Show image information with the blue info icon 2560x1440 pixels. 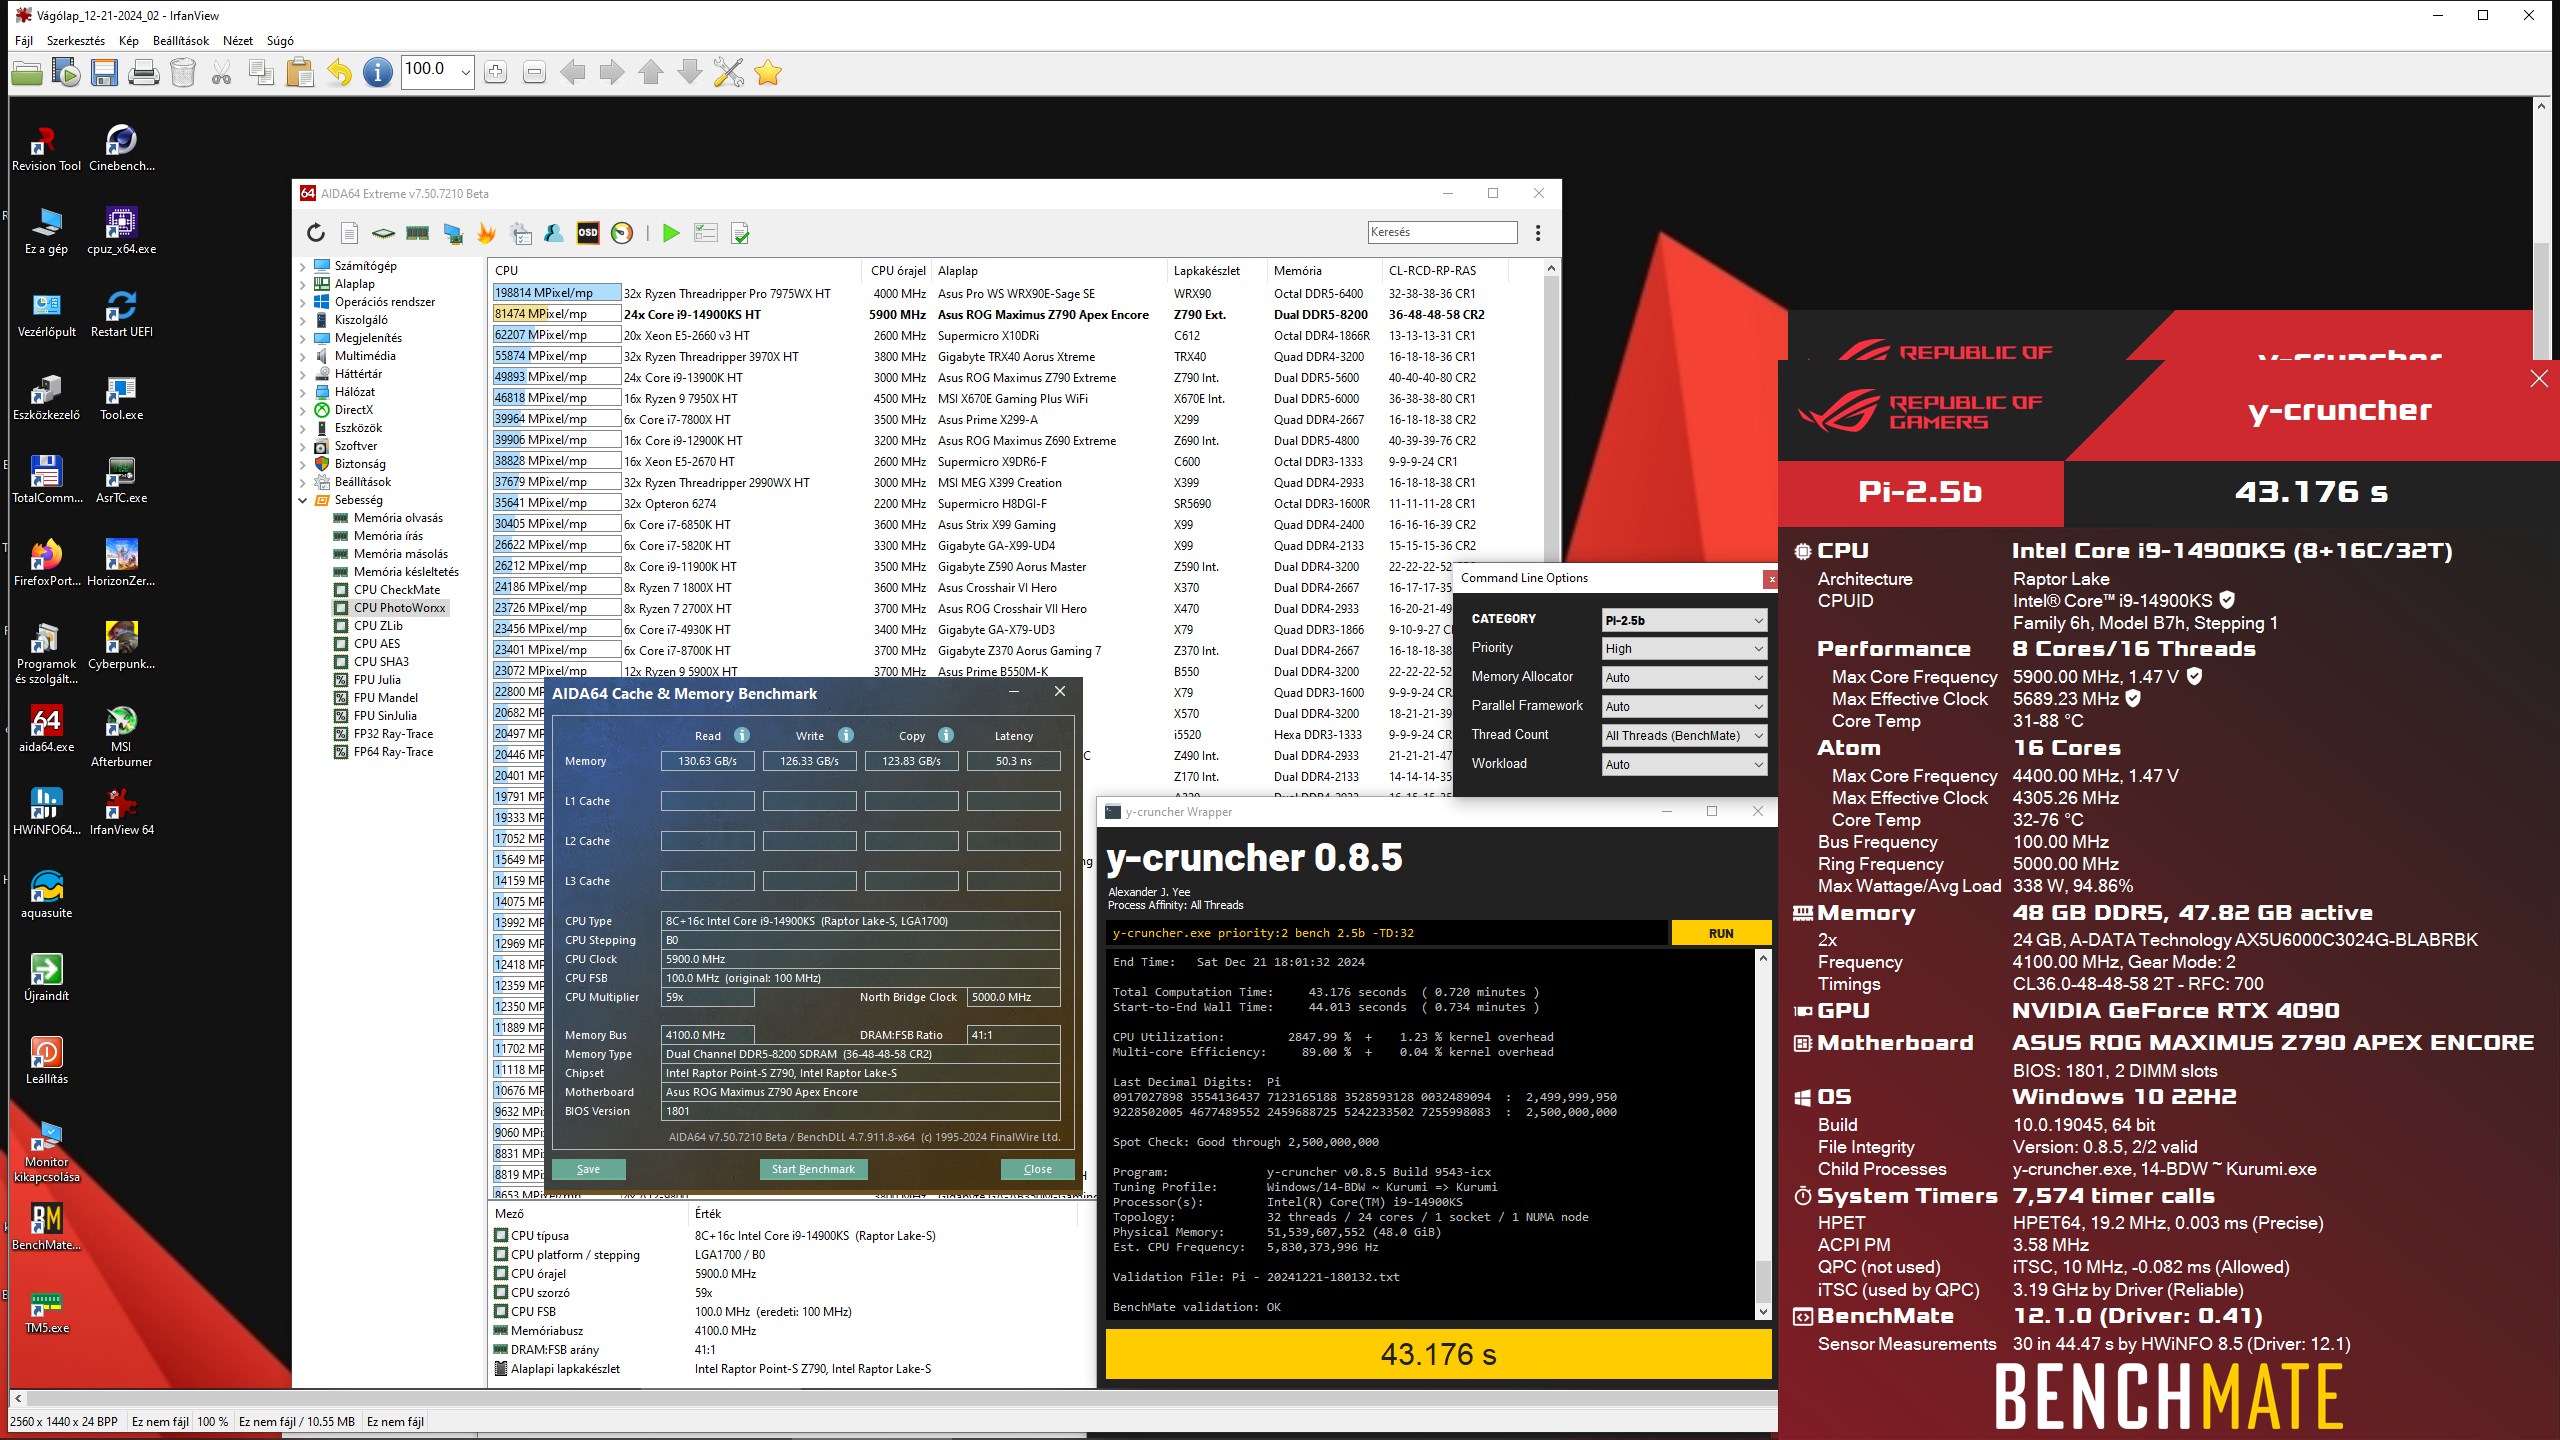tap(378, 72)
